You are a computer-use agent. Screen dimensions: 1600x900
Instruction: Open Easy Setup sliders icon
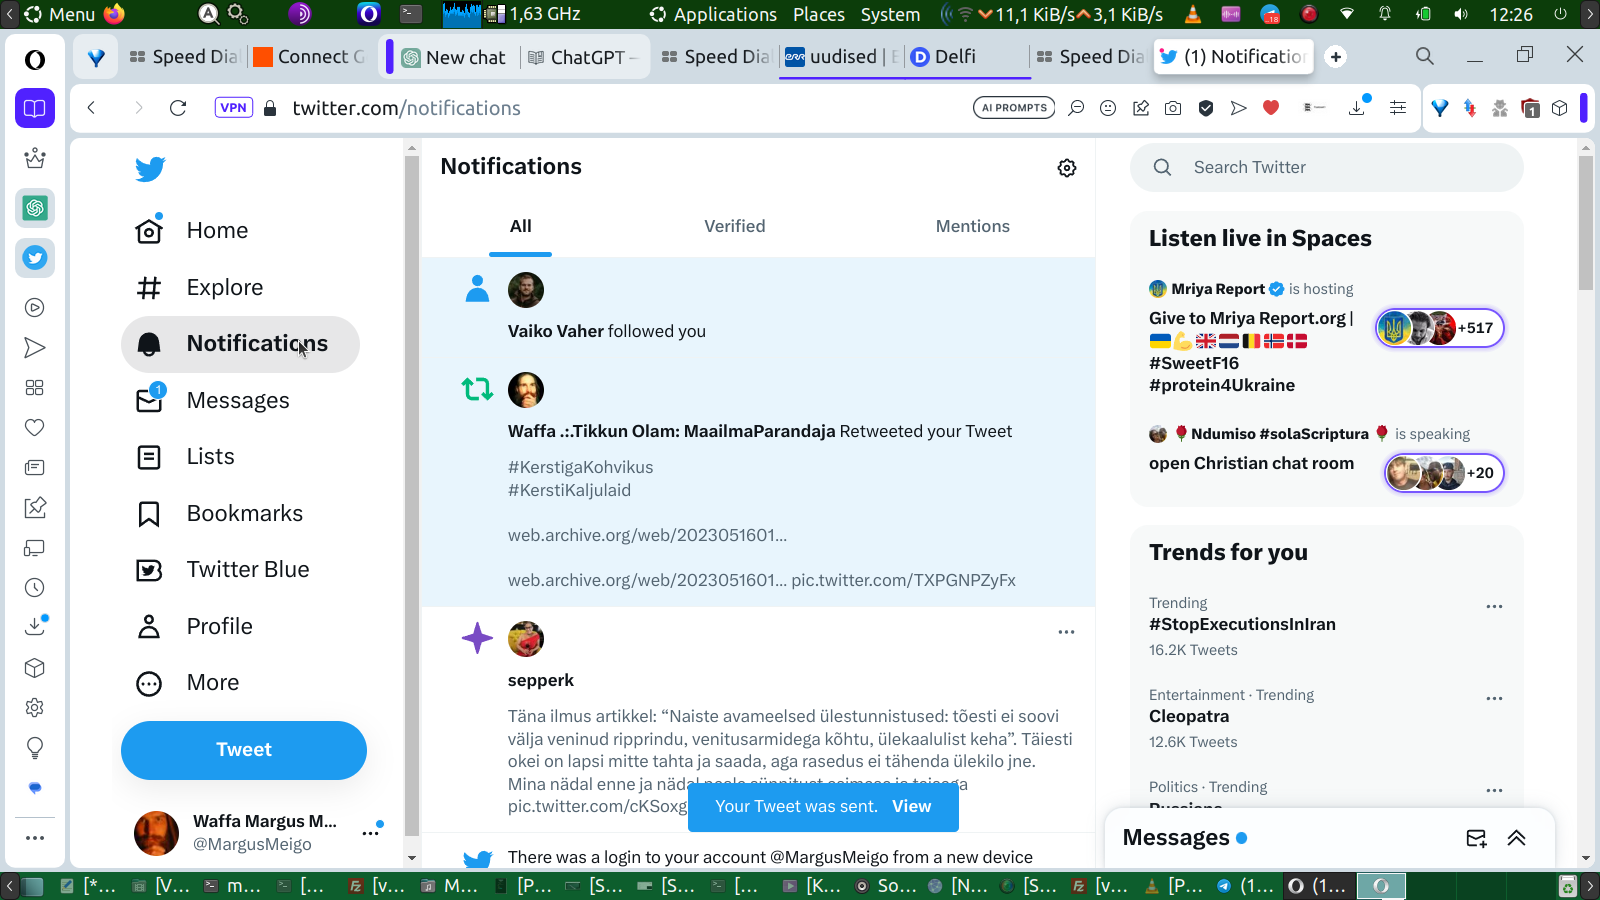coord(1398,108)
